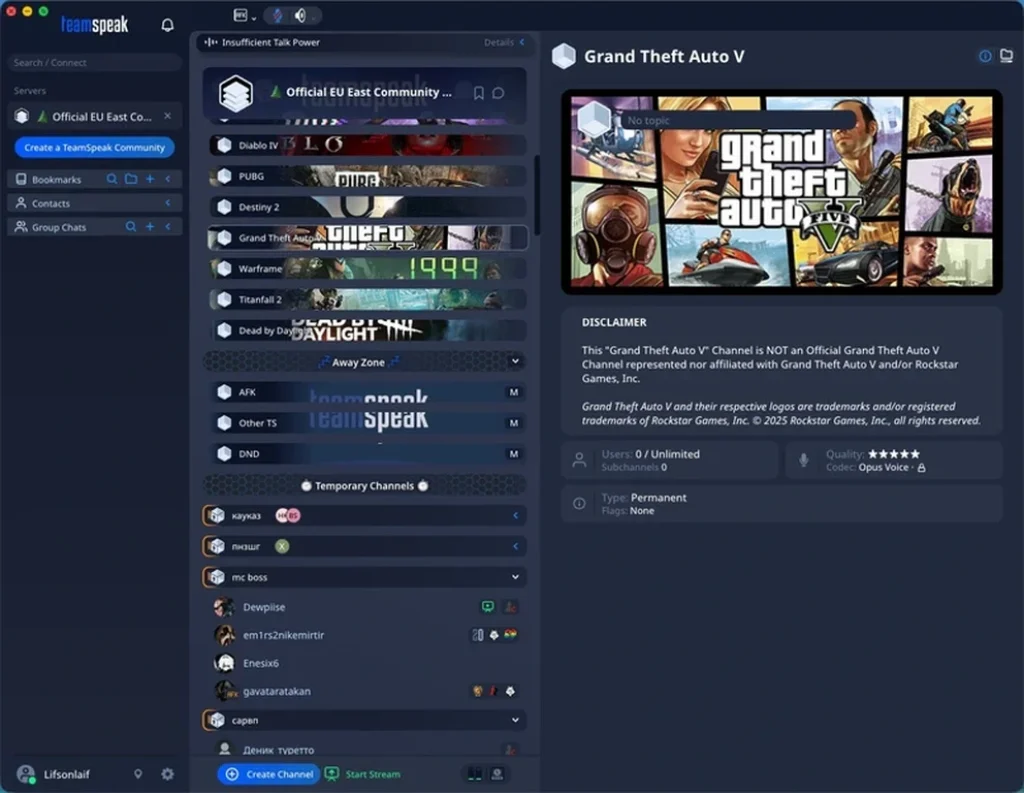This screenshot has height=793, width=1024.
Task: Open the PUBG channel
Action: coord(368,176)
